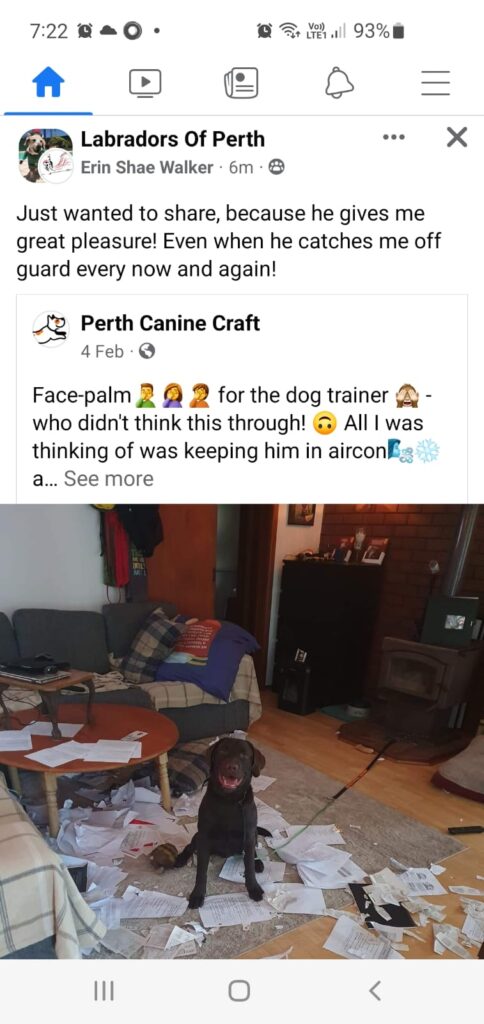The image size is (484, 1024).
Task: Open the Perth Canine Craft page
Action: coord(170,323)
